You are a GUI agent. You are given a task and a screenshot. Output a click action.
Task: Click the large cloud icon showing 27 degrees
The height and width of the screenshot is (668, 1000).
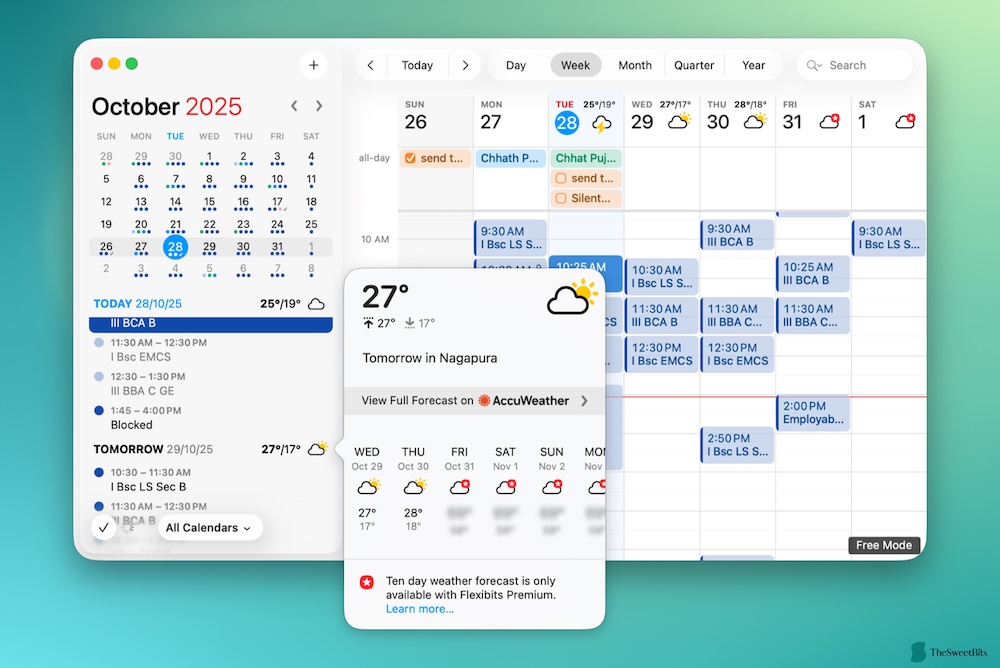point(570,297)
